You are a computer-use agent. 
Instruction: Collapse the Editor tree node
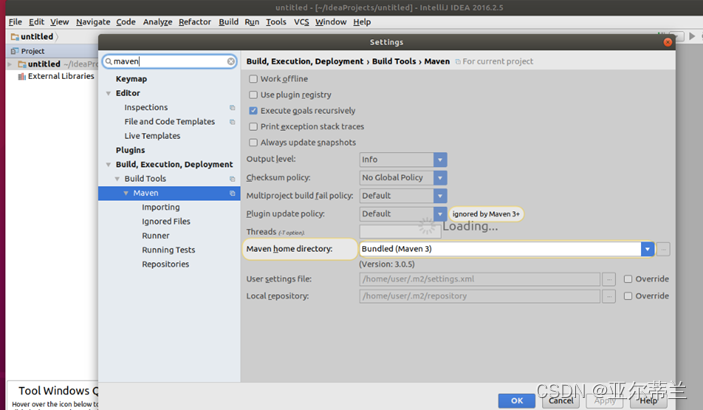coord(108,93)
